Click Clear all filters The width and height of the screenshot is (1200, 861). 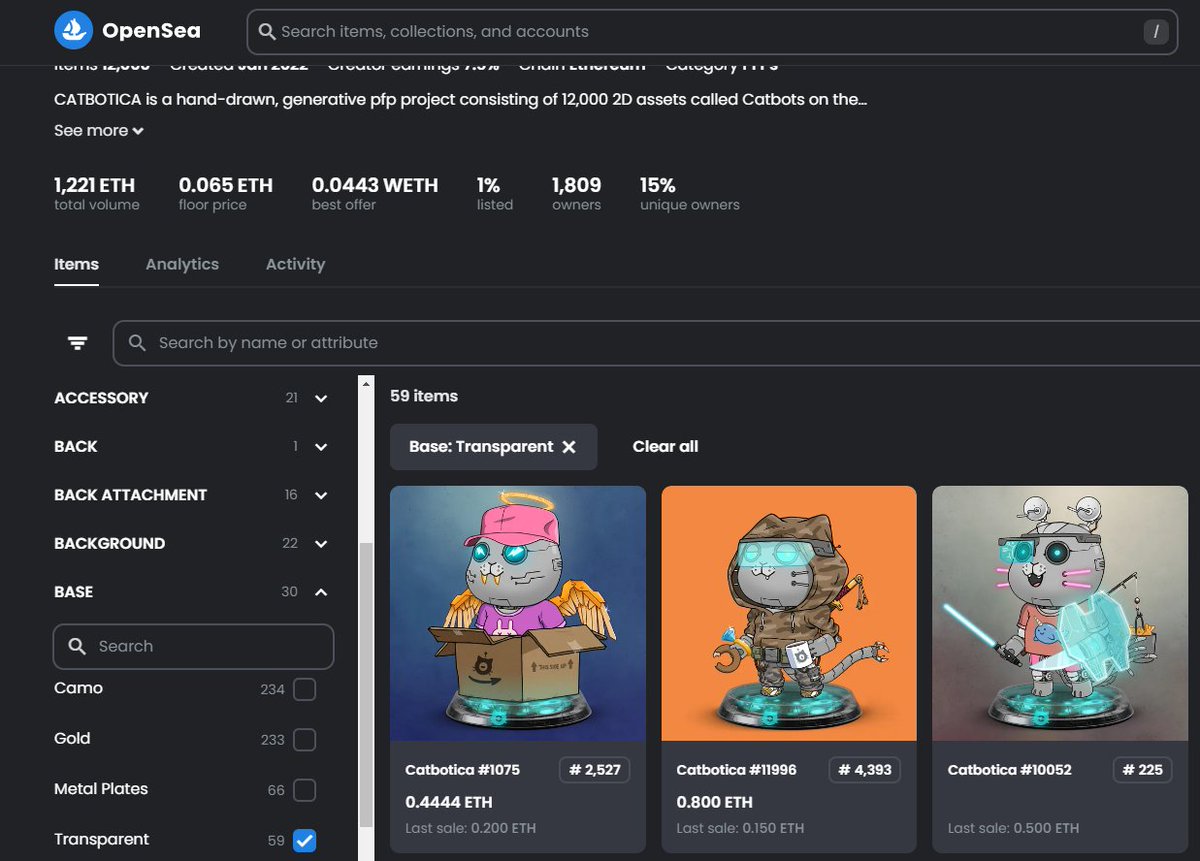coord(665,447)
